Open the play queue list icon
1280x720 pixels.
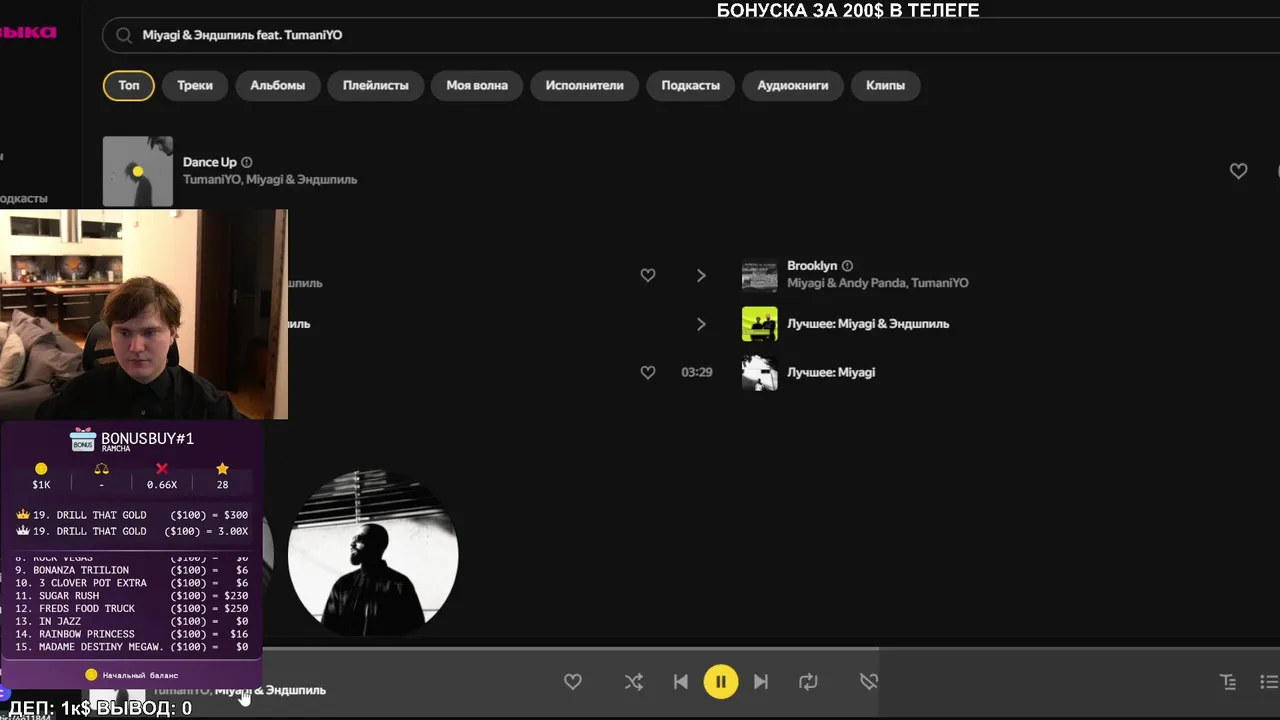click(1270, 682)
